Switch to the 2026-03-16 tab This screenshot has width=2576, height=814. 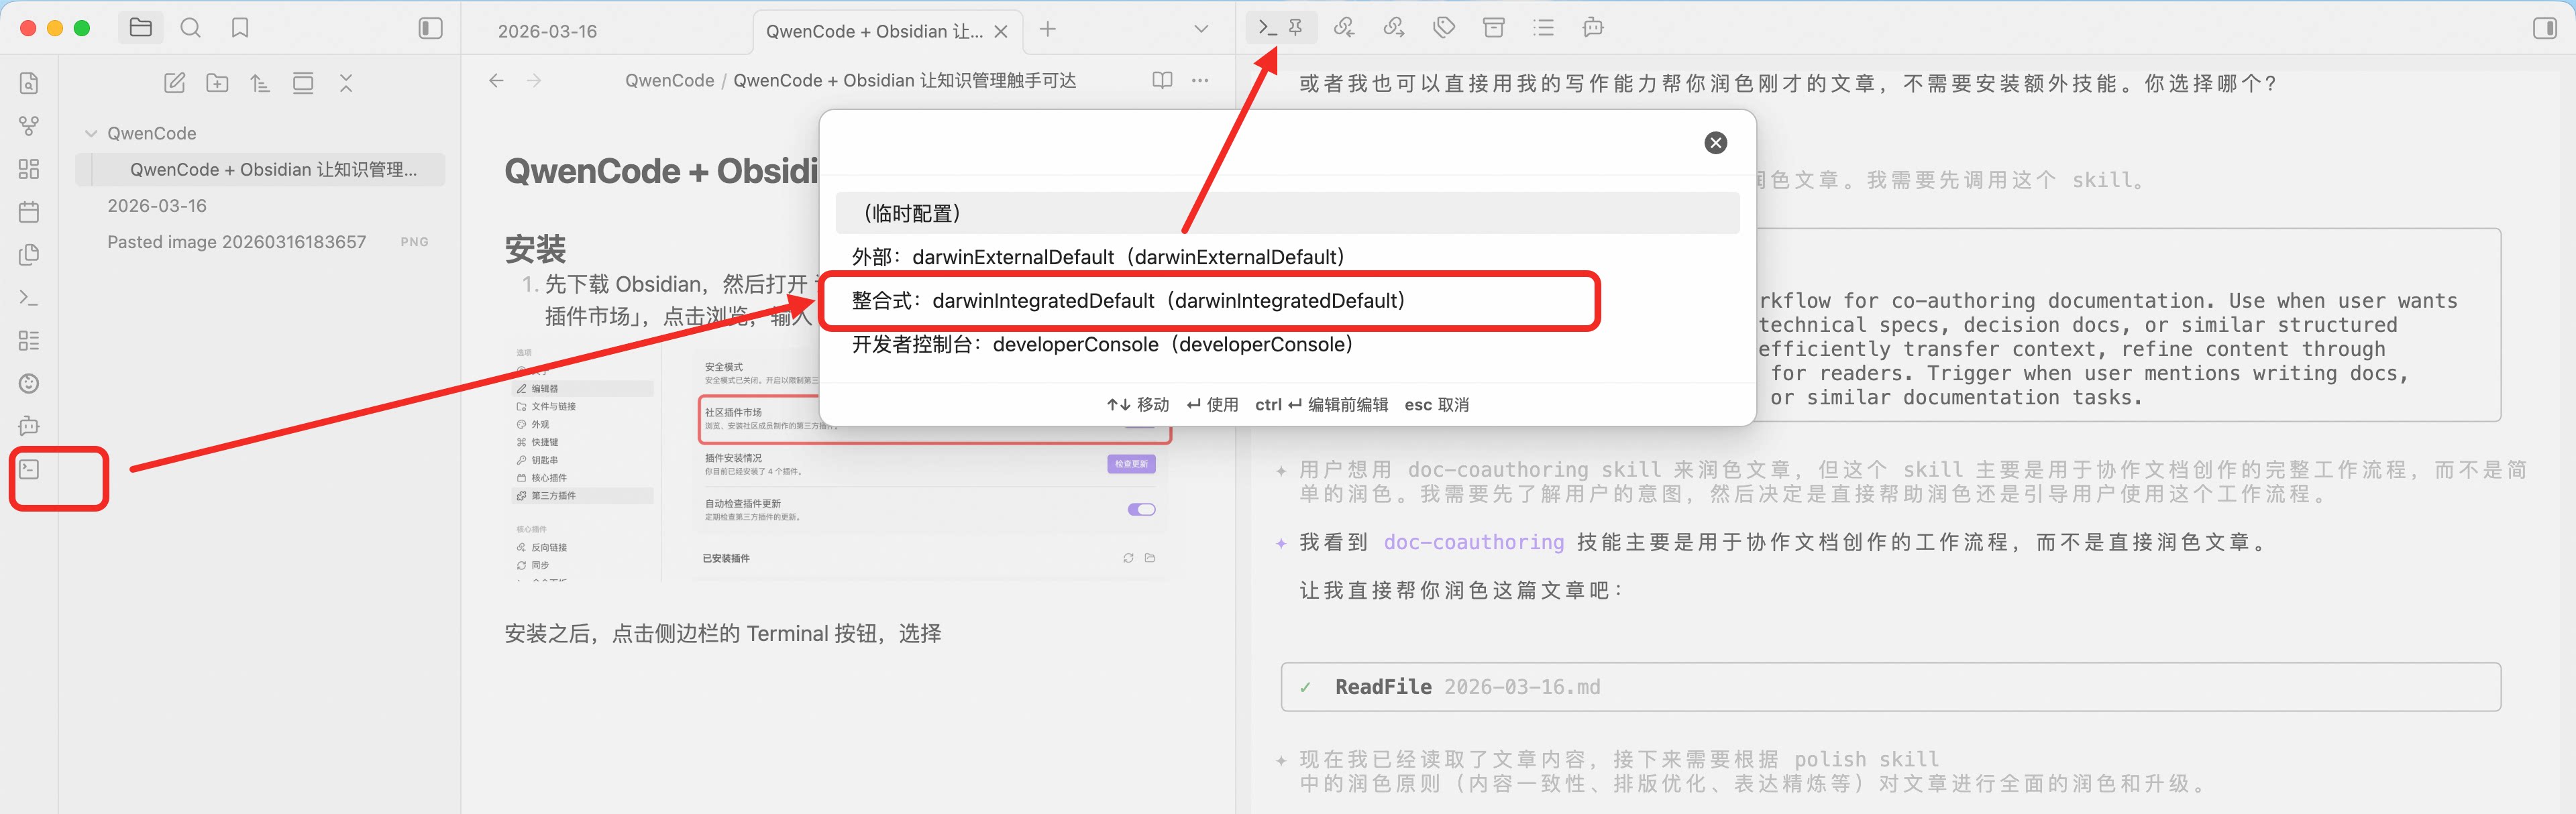coord(547,31)
